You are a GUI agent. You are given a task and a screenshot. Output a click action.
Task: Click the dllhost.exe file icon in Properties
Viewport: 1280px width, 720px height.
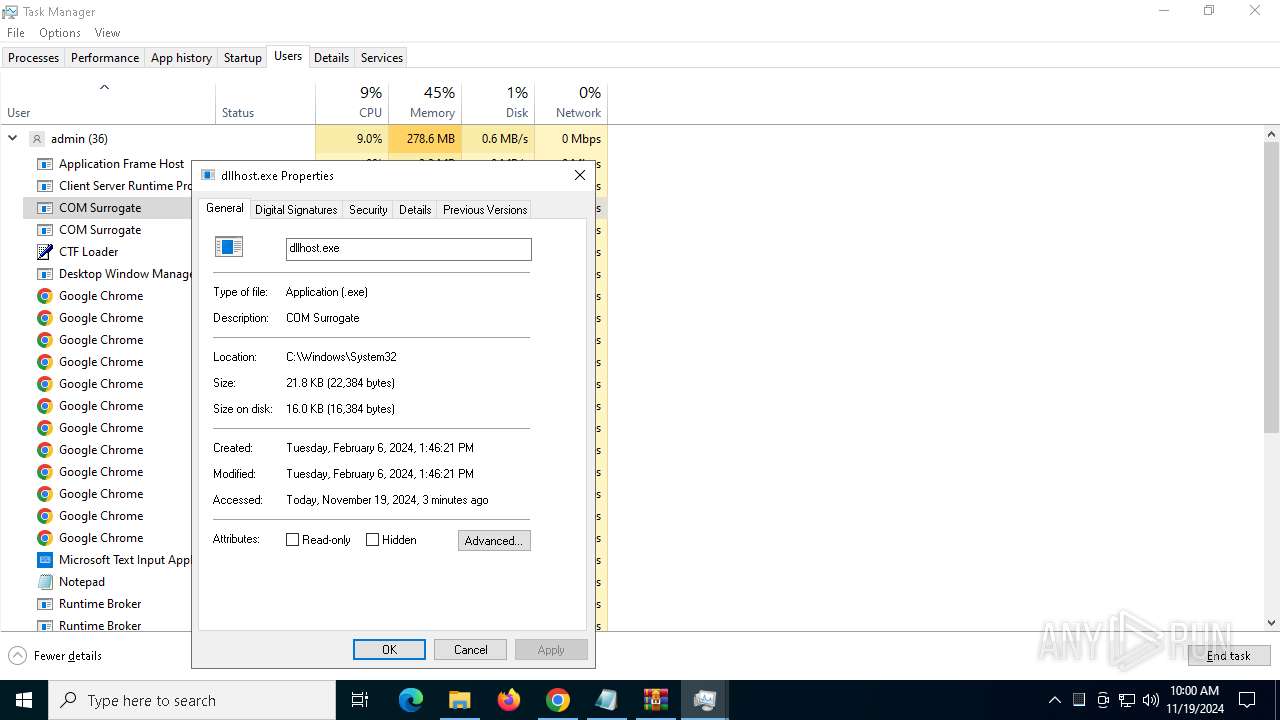pos(229,247)
